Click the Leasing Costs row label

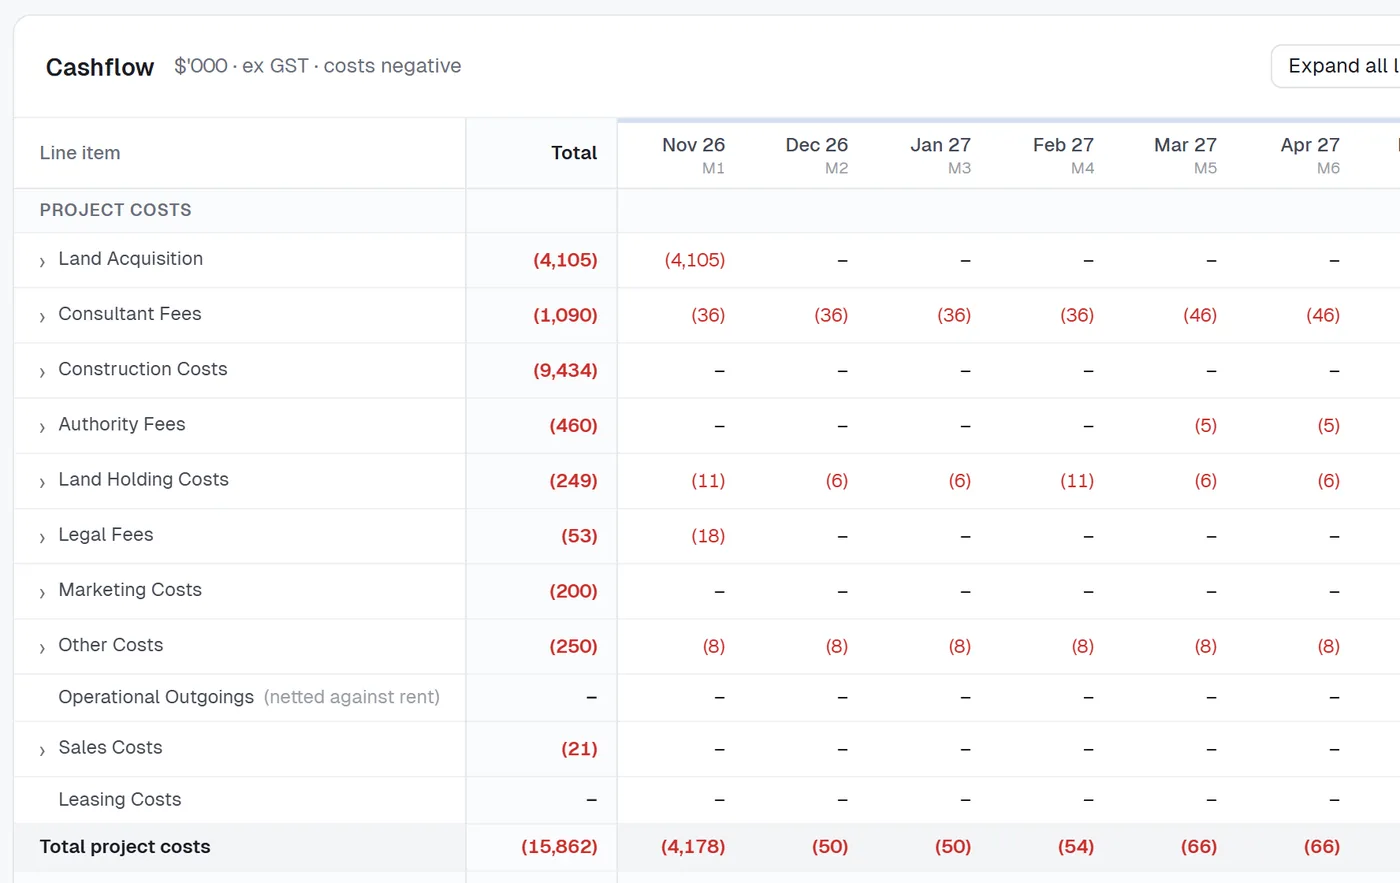point(120,800)
